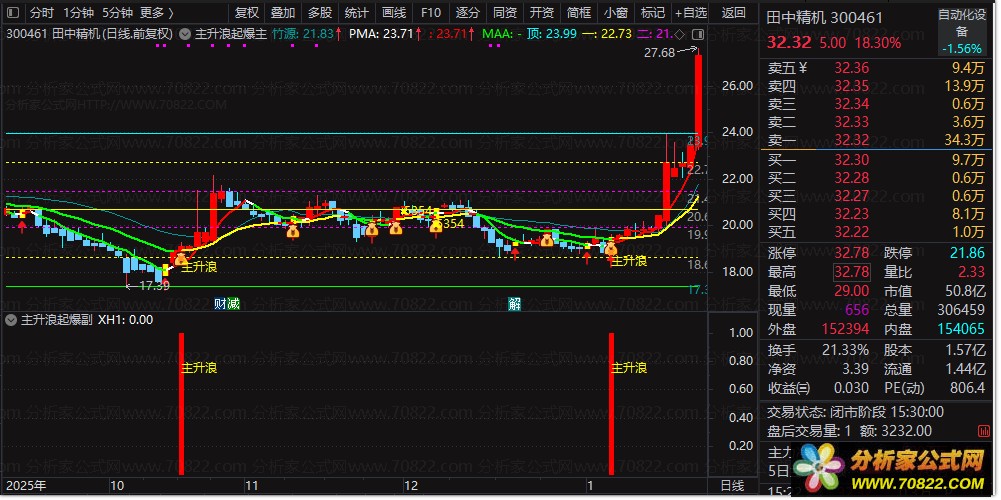Viewport: 1001px width, 500px height.
Task: Click the 分析家公式网 www.70822.com logo
Action: tap(894, 467)
